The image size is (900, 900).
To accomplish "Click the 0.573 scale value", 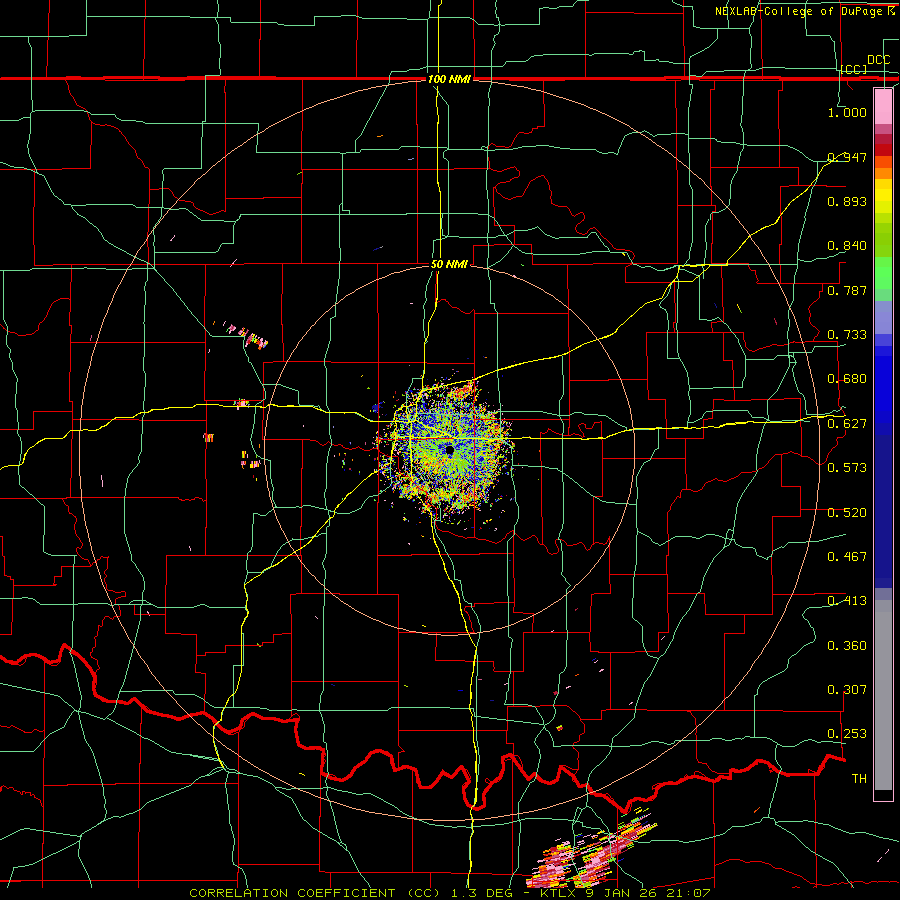I will click(847, 467).
